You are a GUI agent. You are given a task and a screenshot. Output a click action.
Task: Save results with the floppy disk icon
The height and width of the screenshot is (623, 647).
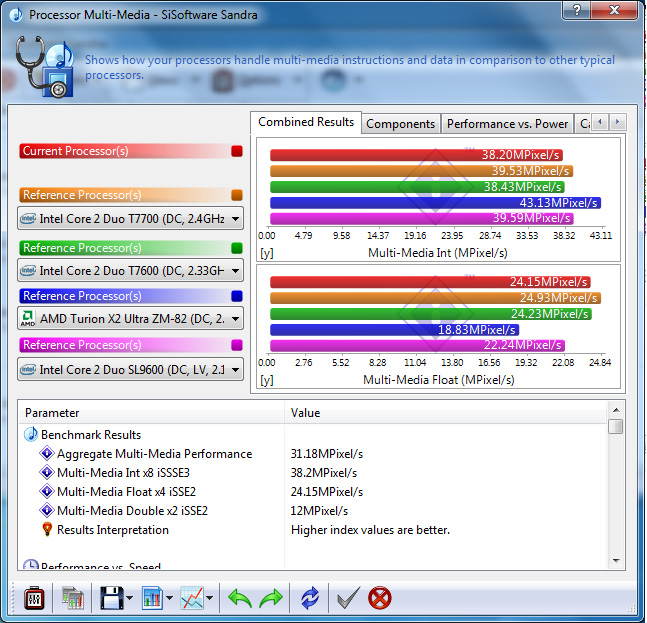[111, 598]
